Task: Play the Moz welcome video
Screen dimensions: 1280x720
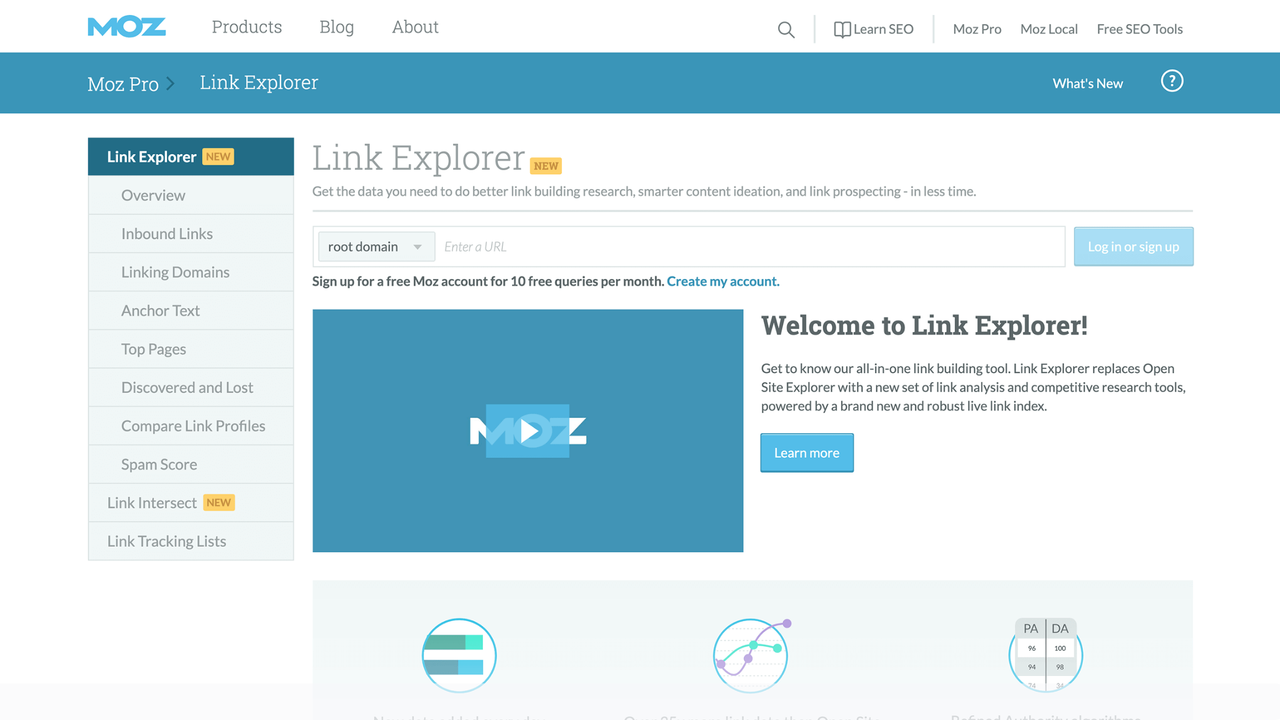Action: [x=528, y=431]
